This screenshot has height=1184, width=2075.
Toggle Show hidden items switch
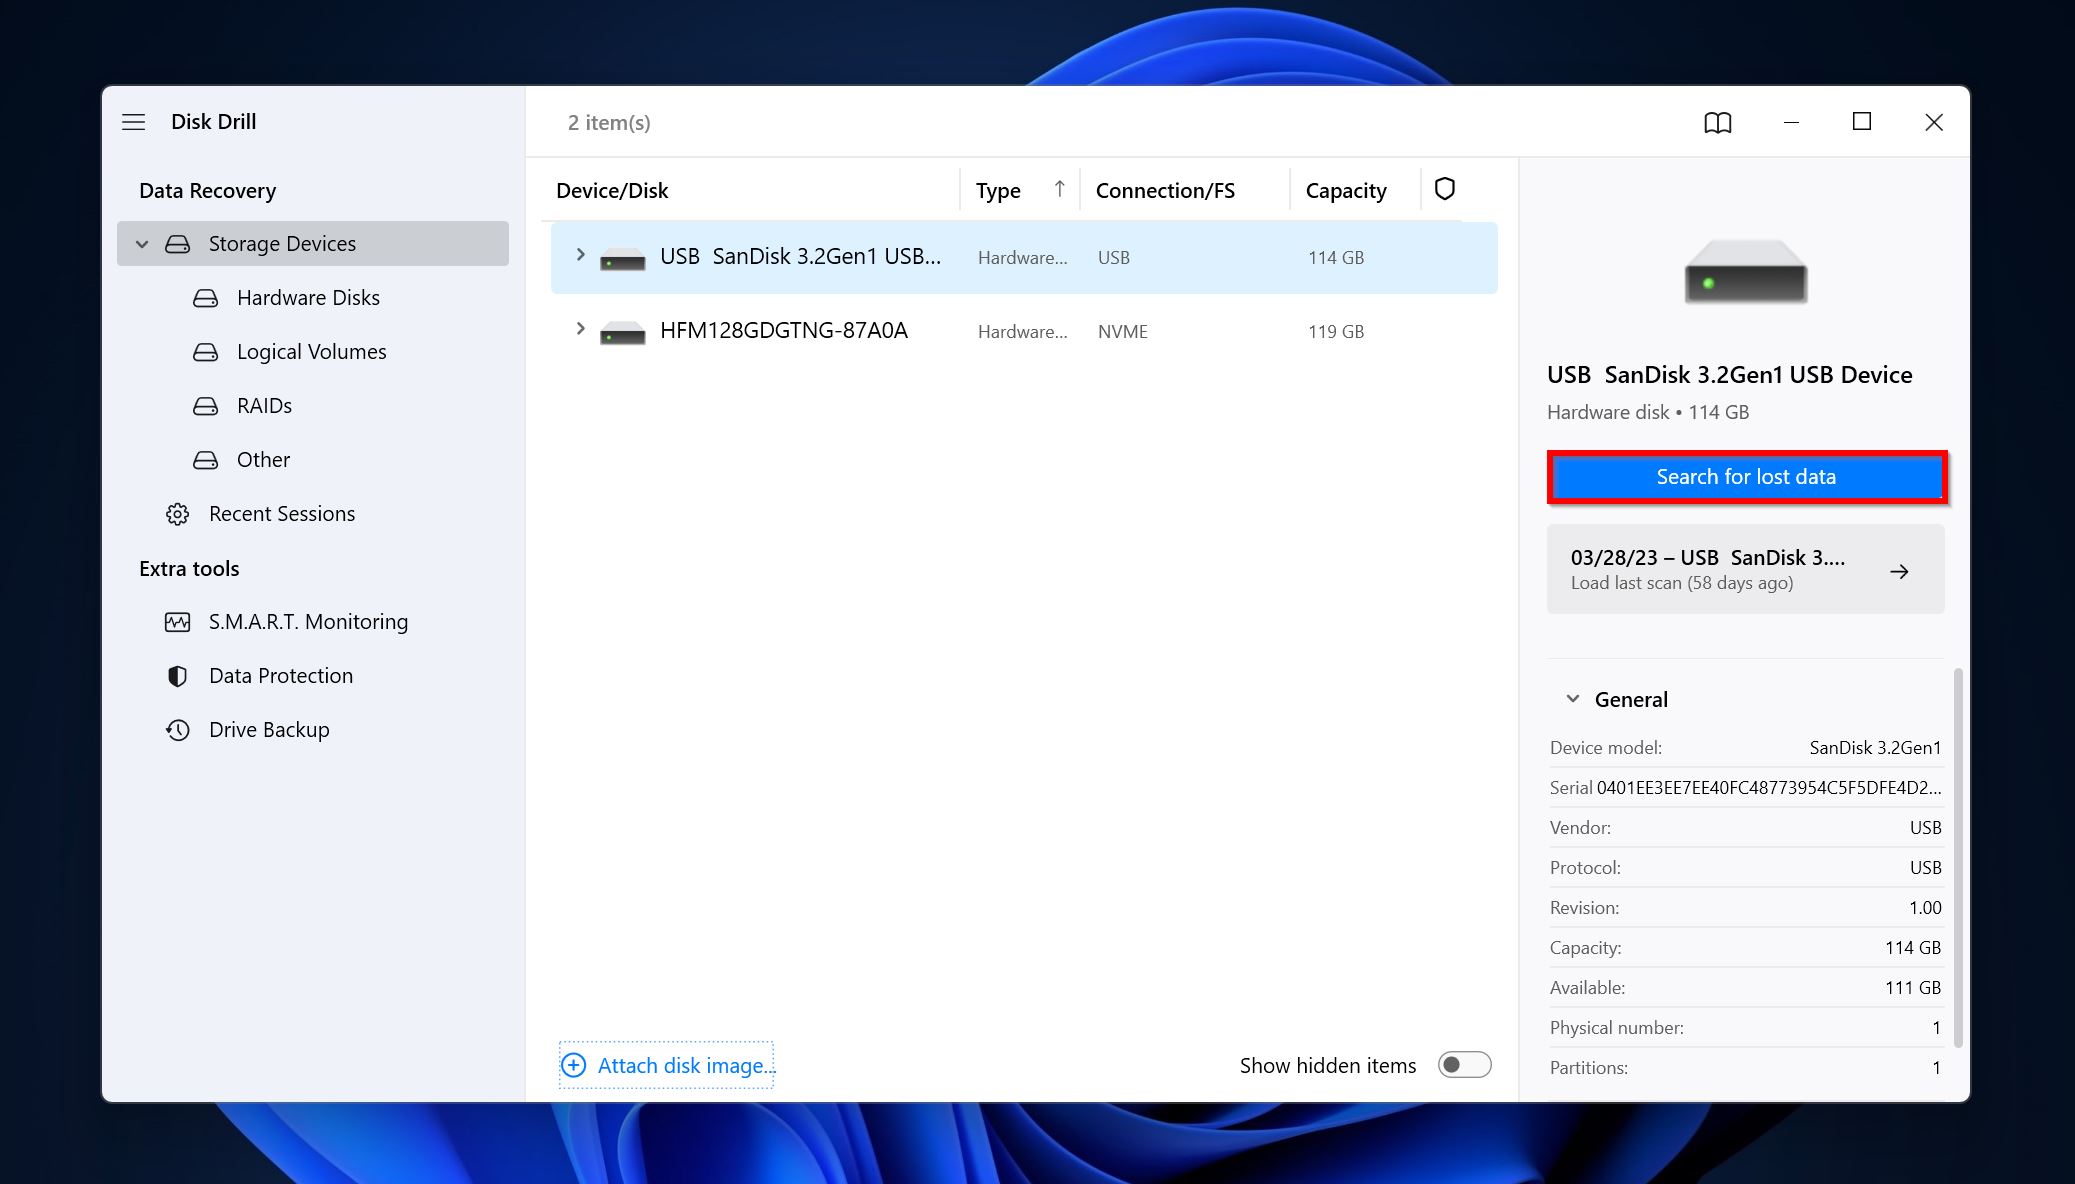pos(1464,1064)
